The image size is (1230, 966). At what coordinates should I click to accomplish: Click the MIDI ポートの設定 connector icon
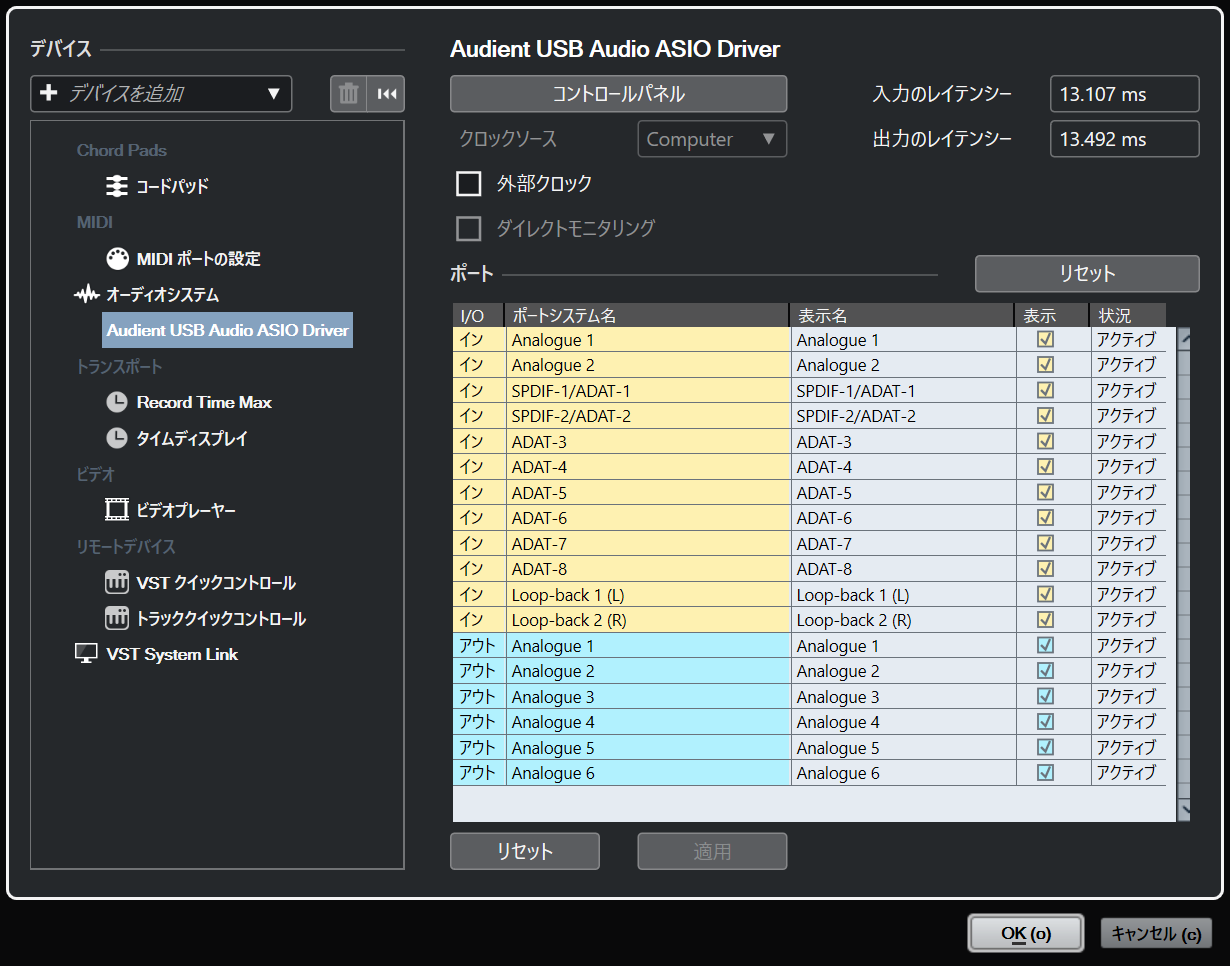click(x=118, y=258)
